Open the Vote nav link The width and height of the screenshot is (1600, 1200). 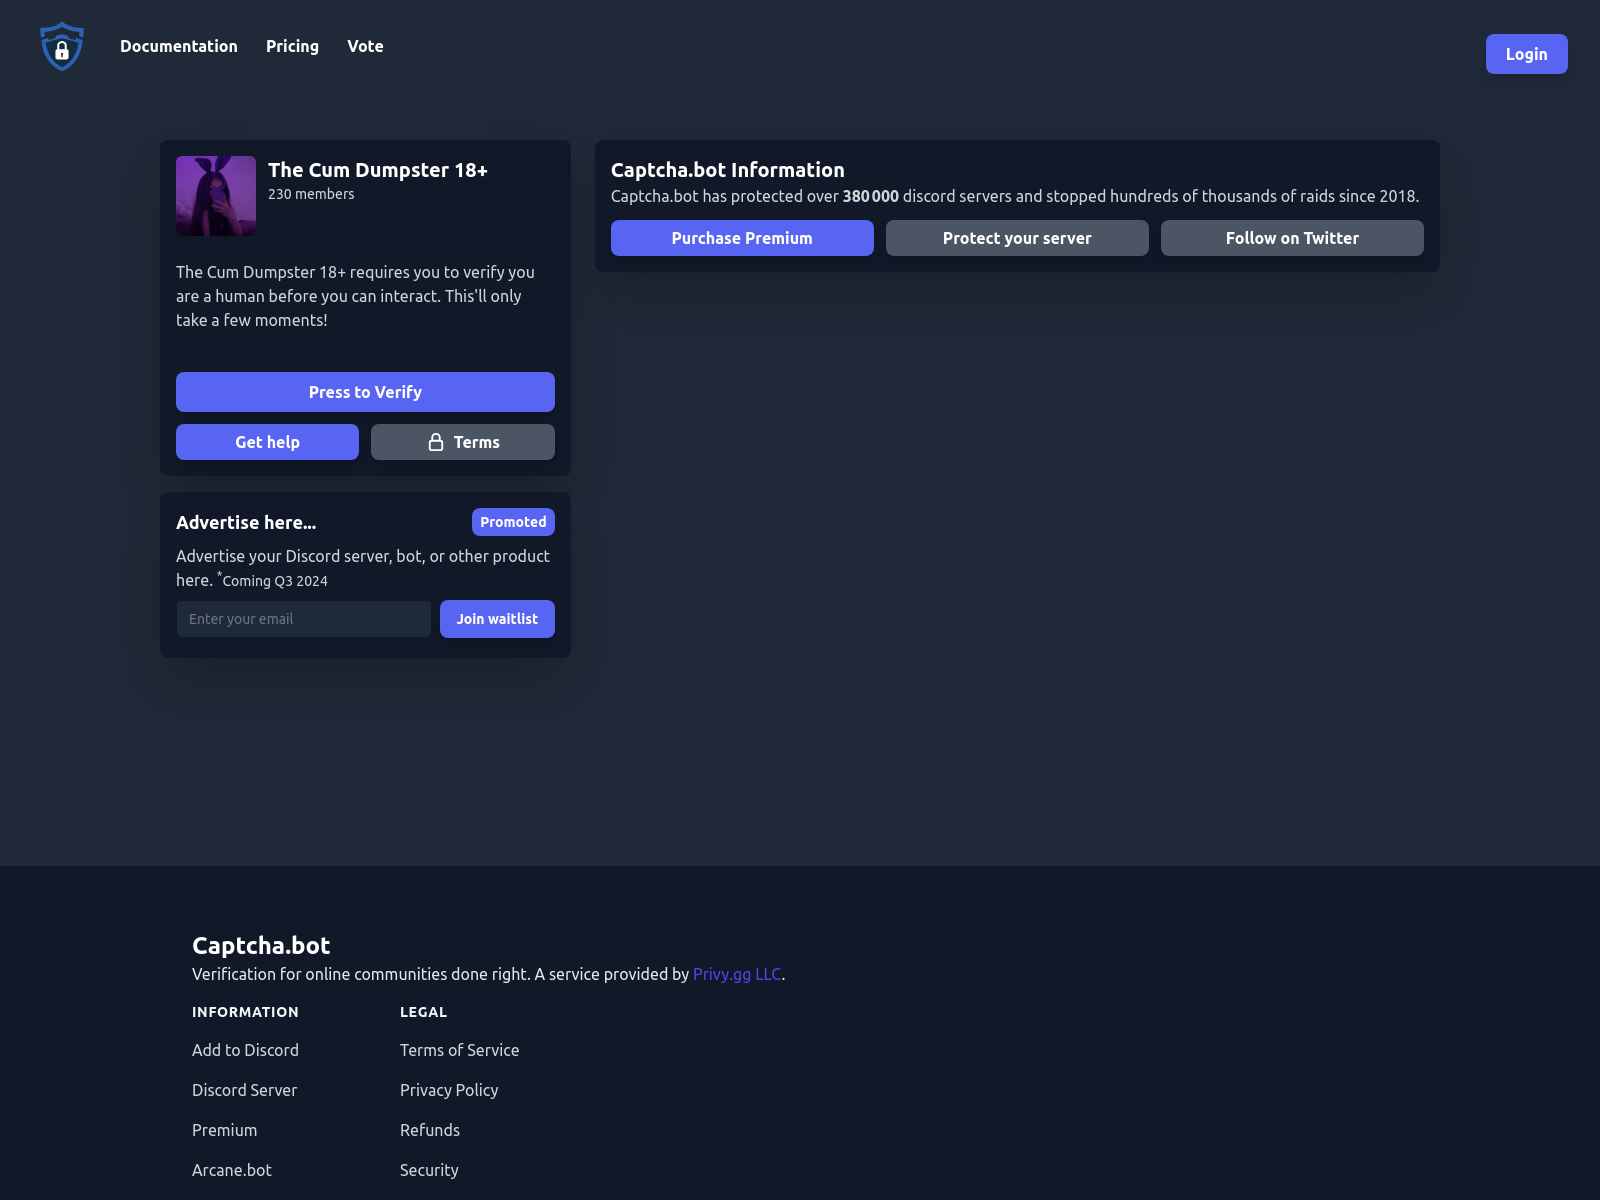click(x=365, y=46)
